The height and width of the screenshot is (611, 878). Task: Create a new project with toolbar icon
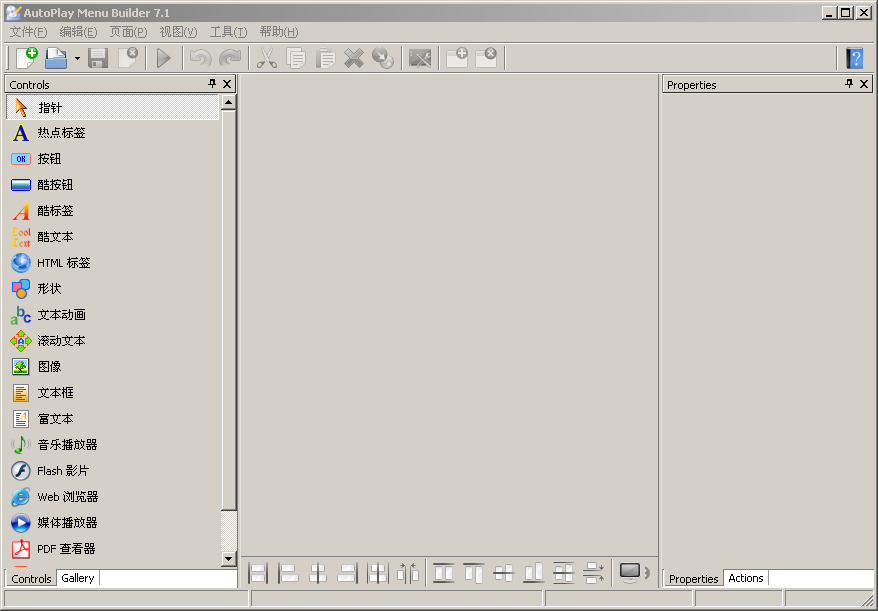pyautogui.click(x=26, y=58)
